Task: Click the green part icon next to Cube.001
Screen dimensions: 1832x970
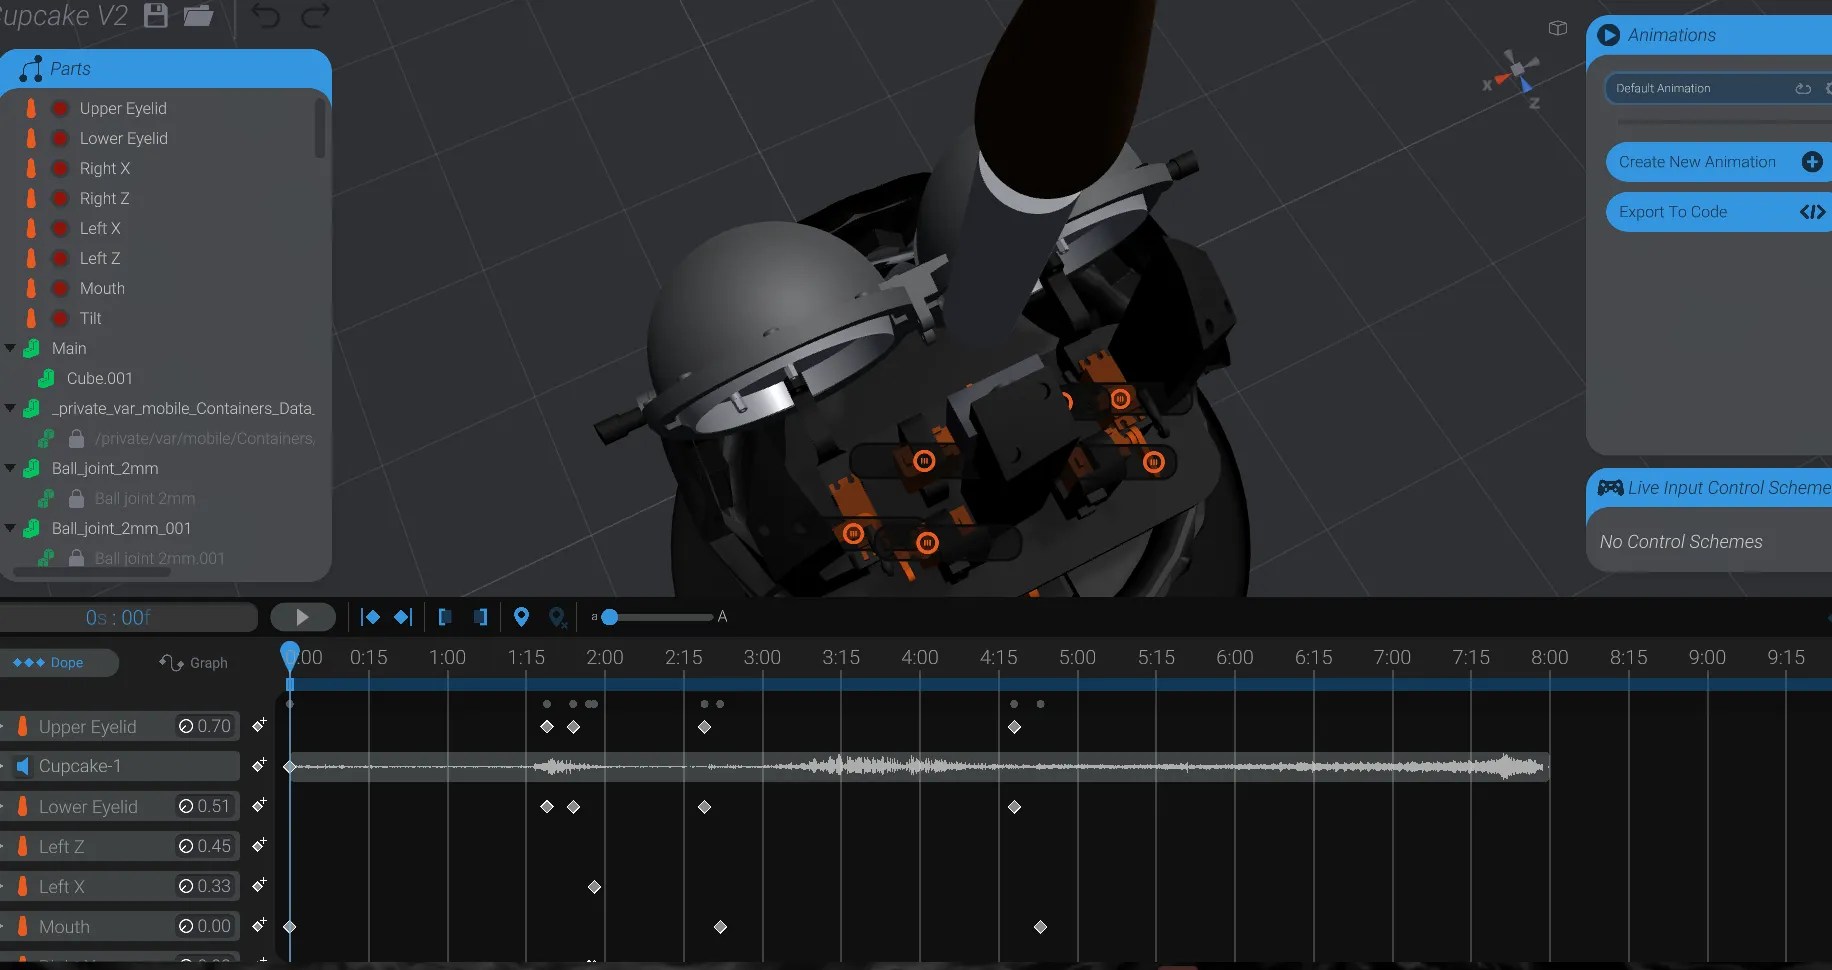Action: 46,378
